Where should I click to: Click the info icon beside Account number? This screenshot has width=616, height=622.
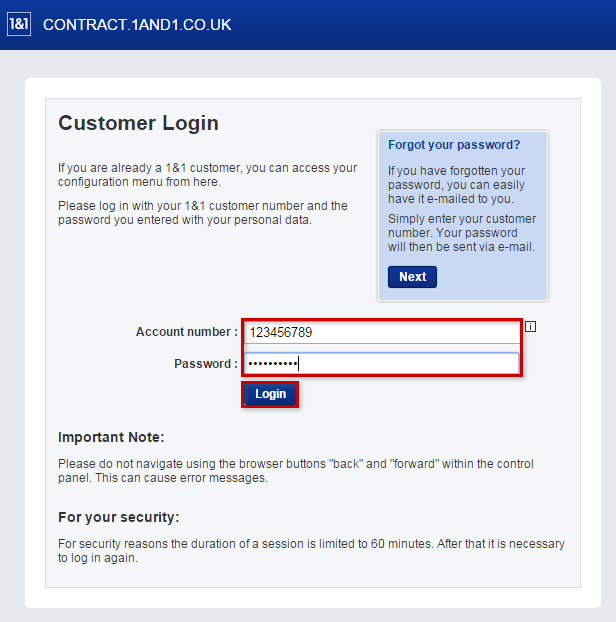531,326
